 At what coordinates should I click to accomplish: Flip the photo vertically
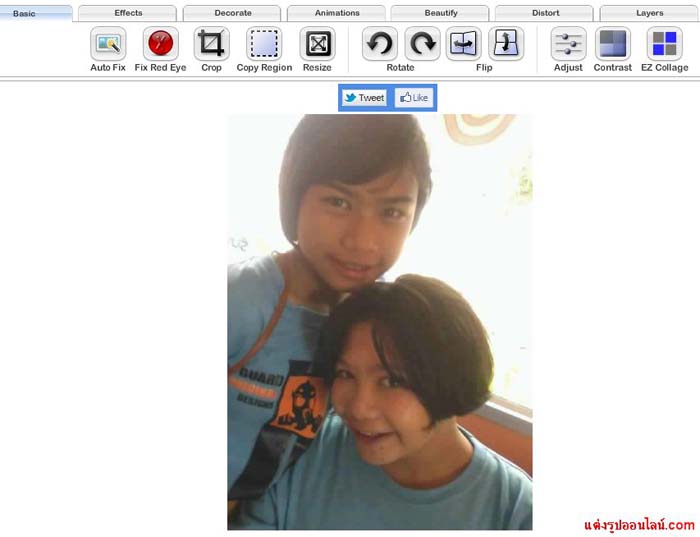[x=506, y=44]
